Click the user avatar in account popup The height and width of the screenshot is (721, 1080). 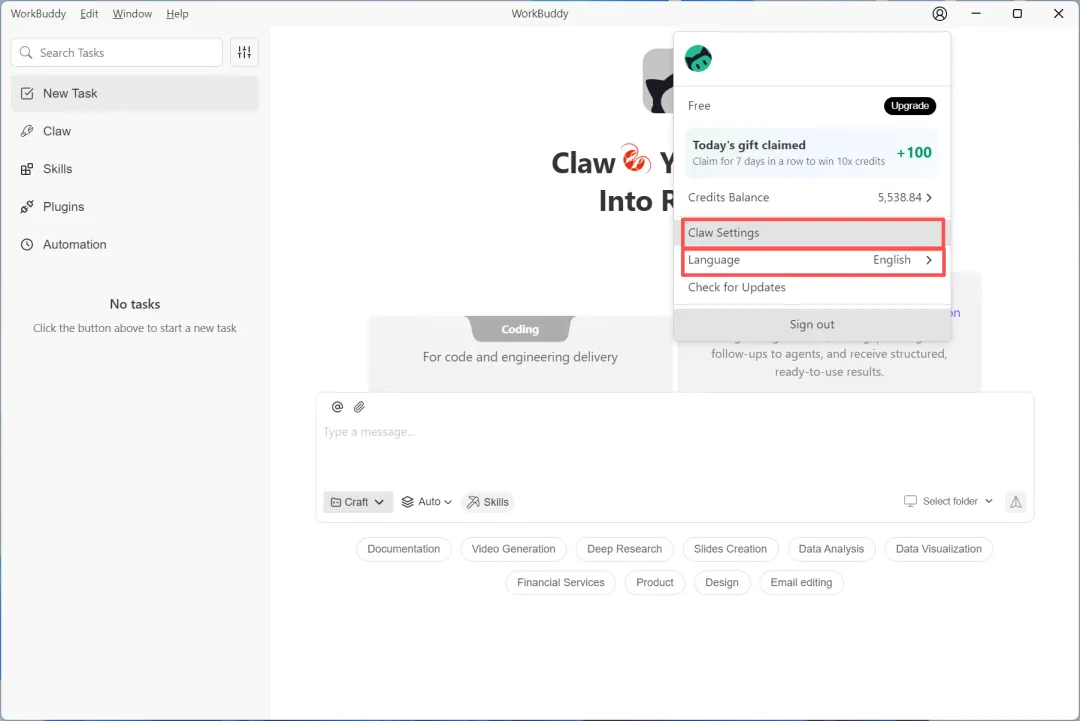coord(698,59)
